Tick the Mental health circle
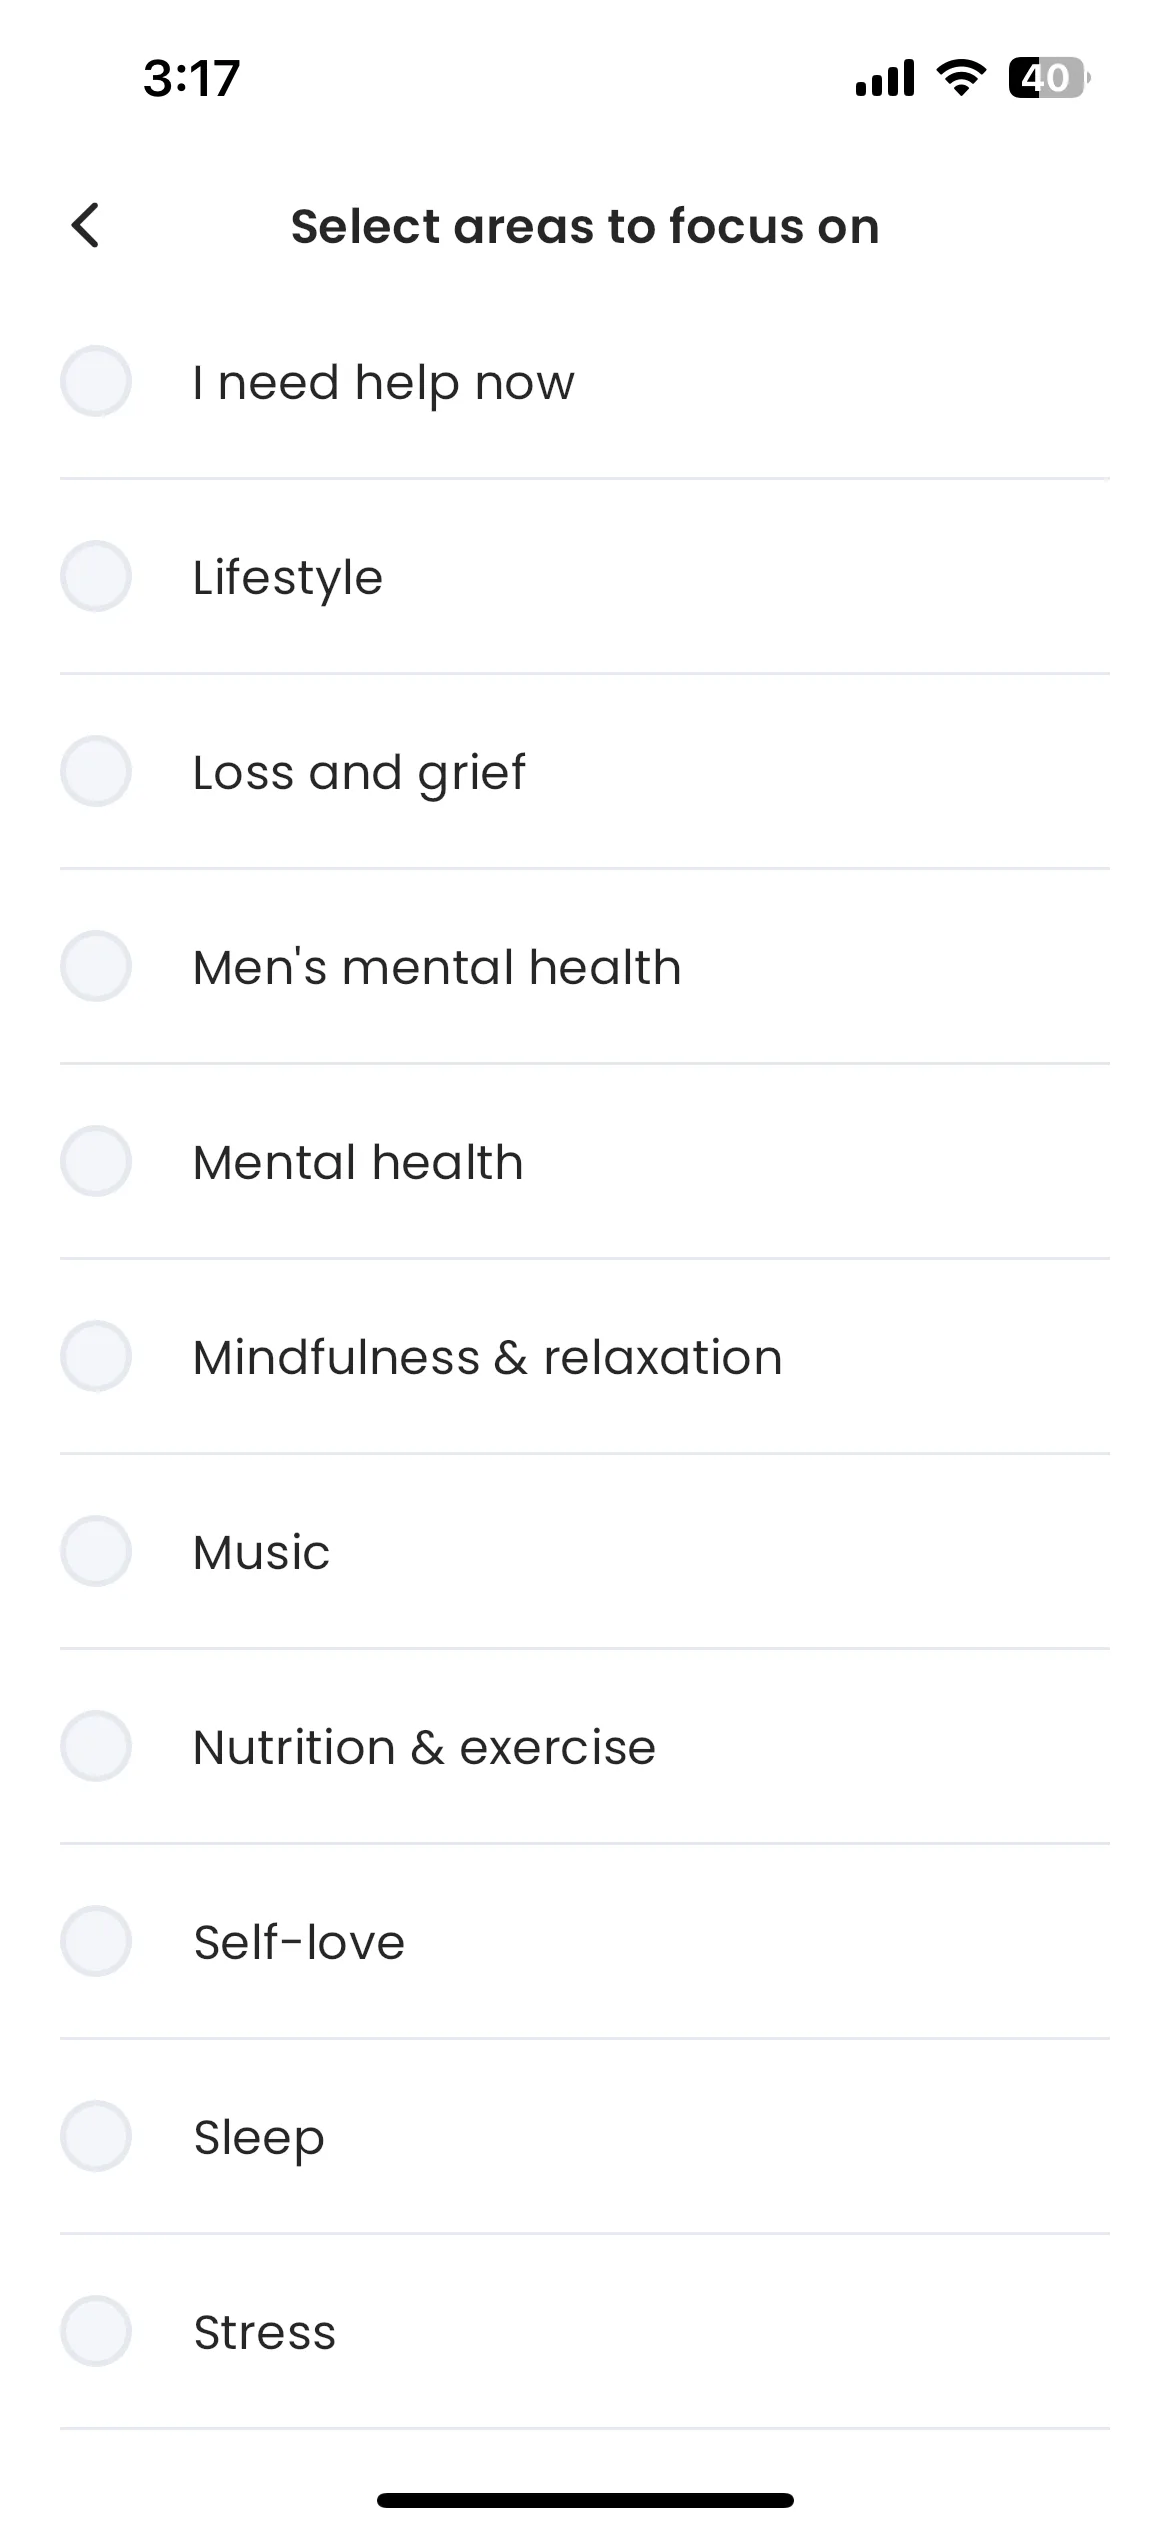 click(96, 1161)
